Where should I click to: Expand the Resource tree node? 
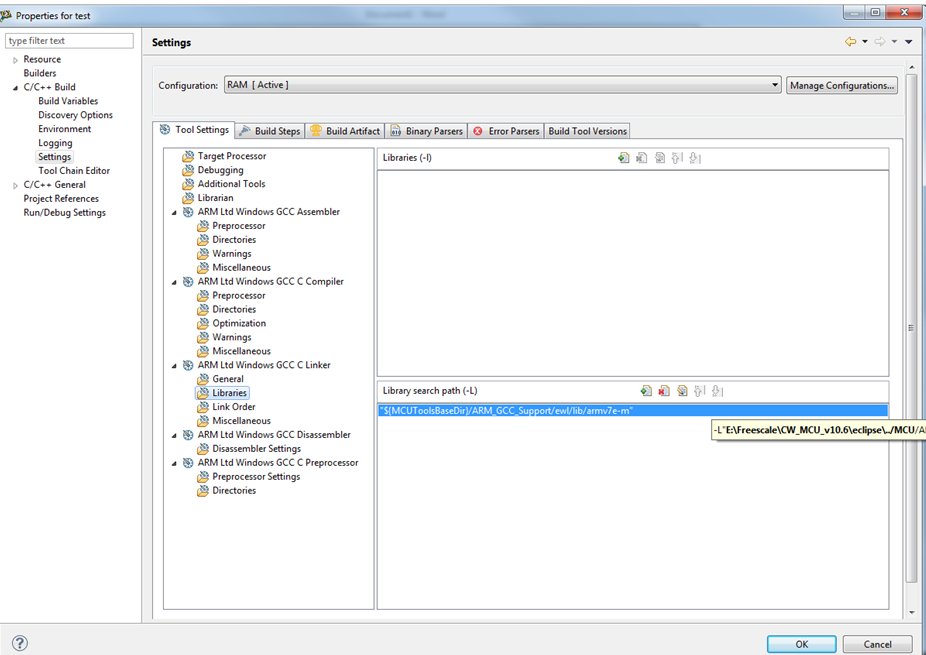pyautogui.click(x=15, y=60)
